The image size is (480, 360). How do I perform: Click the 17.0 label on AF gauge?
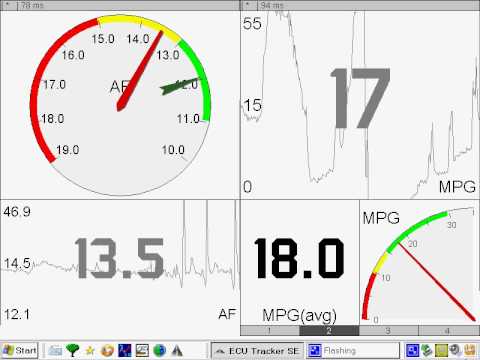[54, 84]
